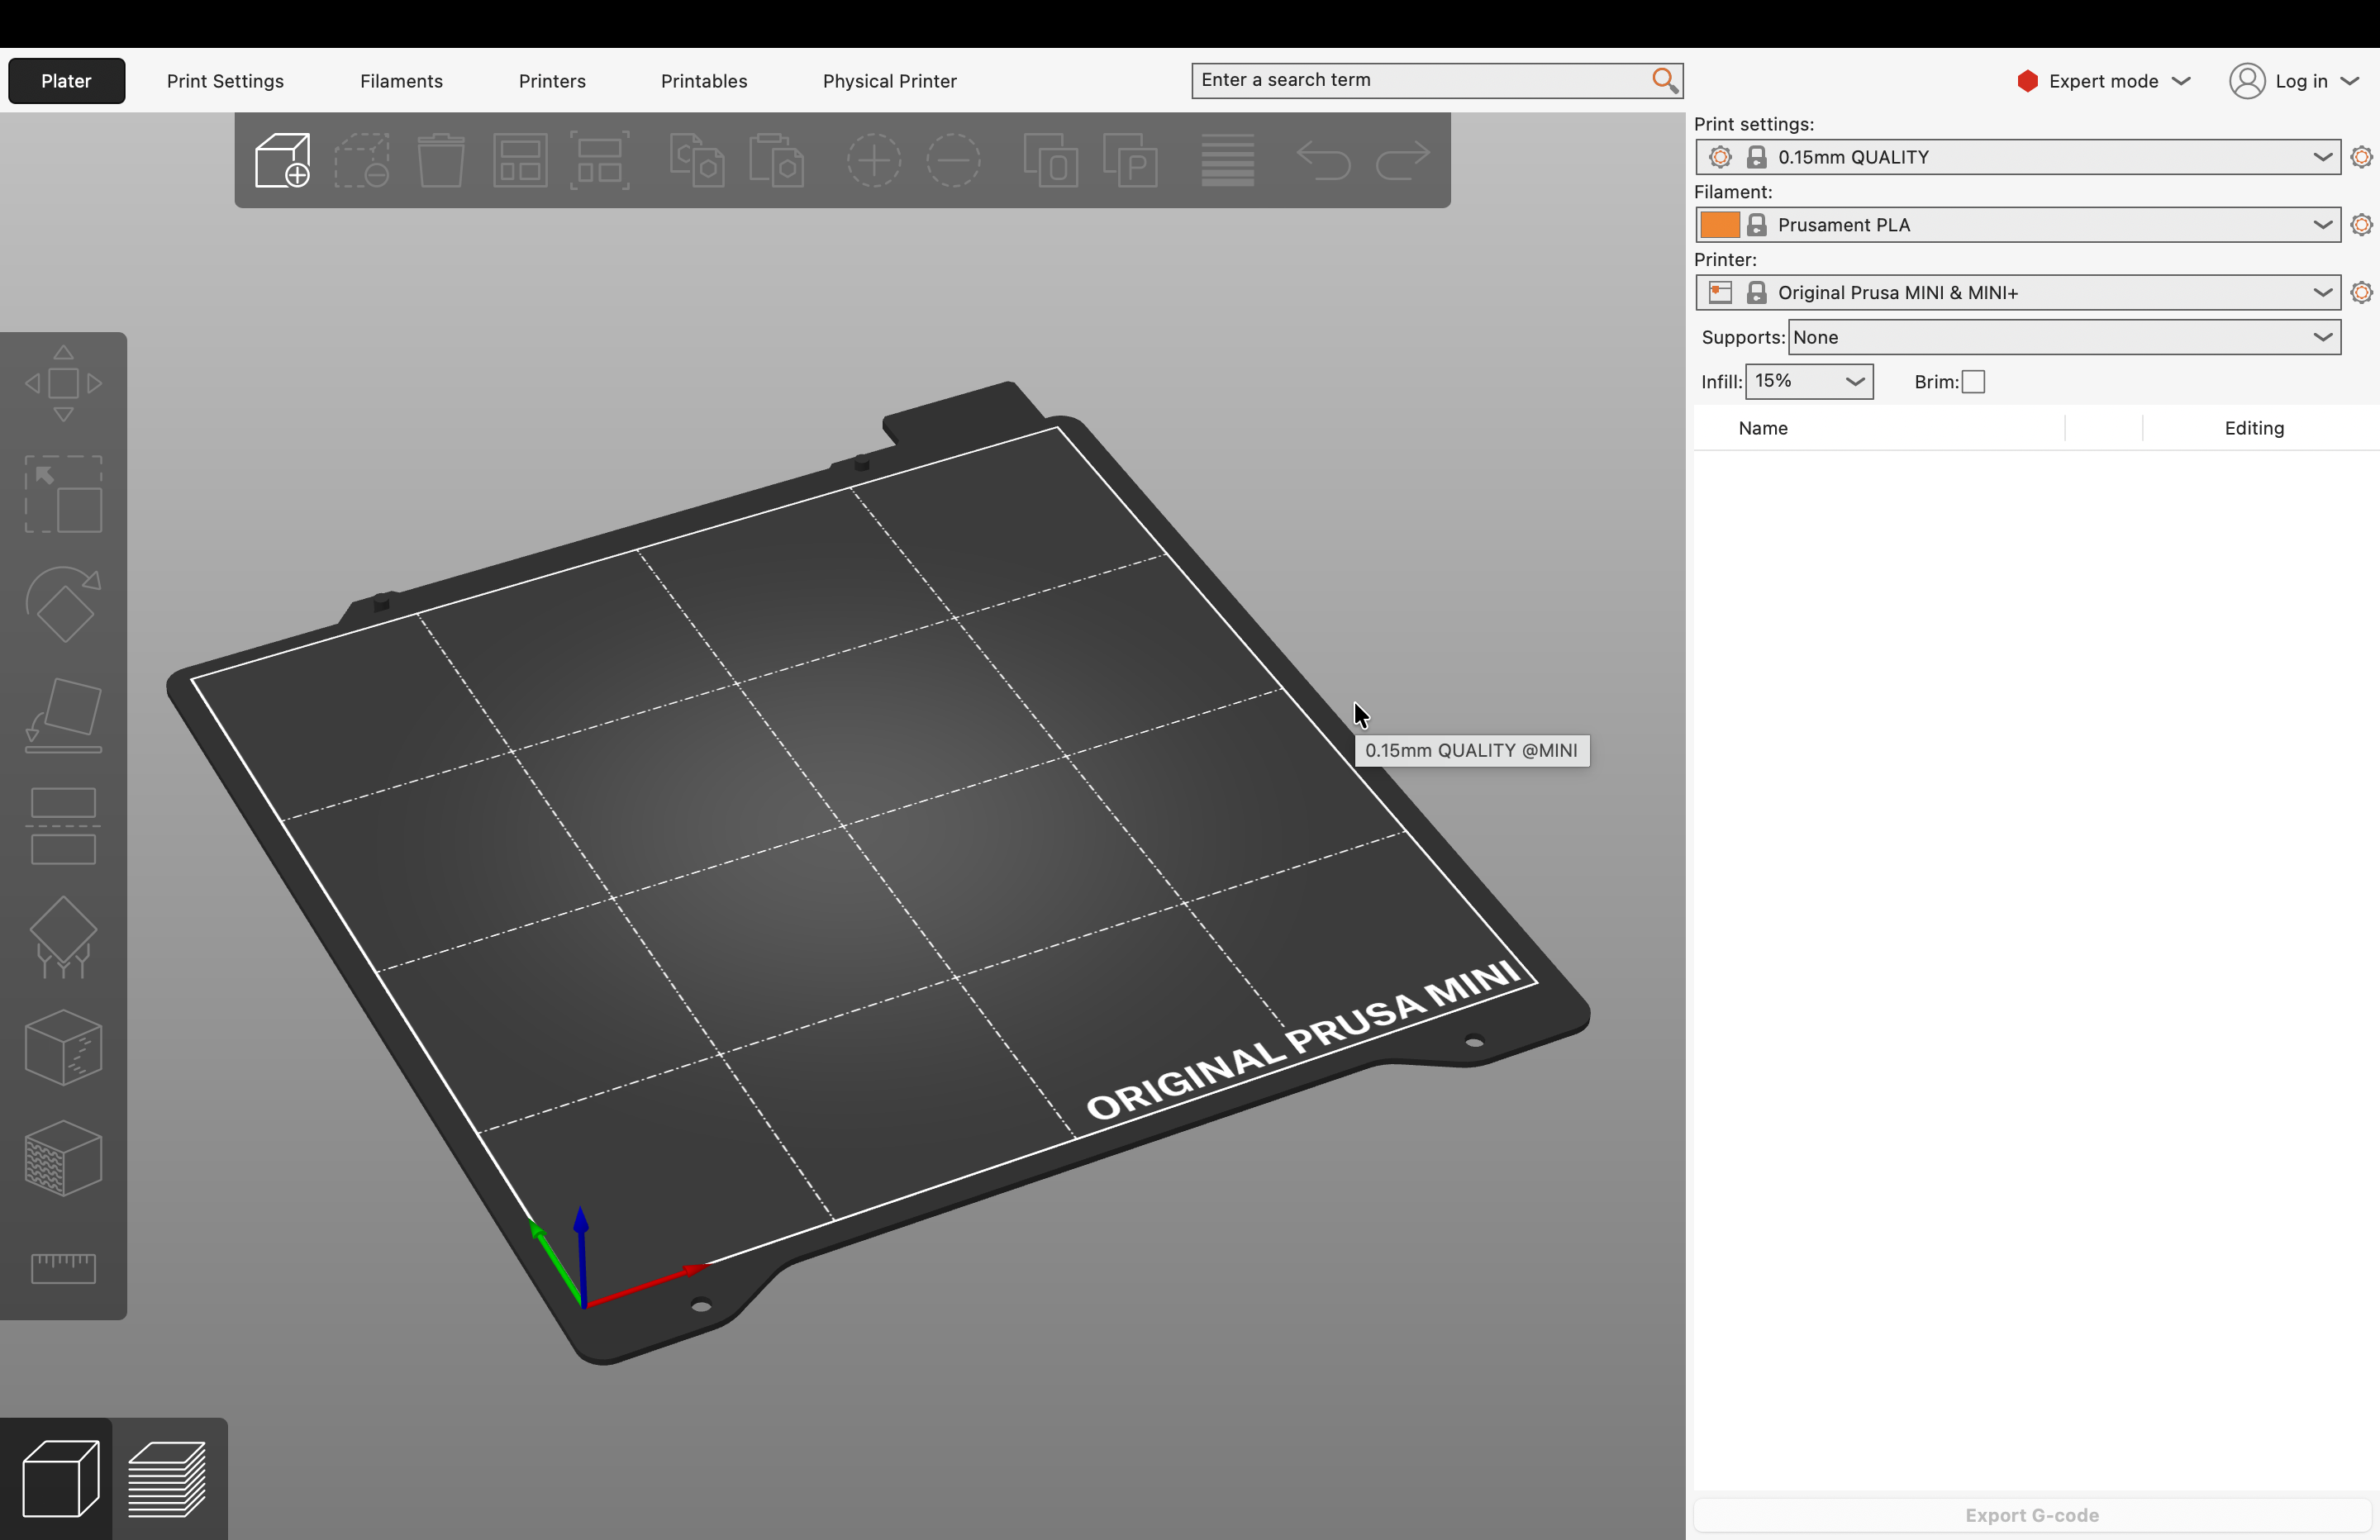2380x1540 pixels.
Task: Open the Printables tab
Action: (704, 81)
